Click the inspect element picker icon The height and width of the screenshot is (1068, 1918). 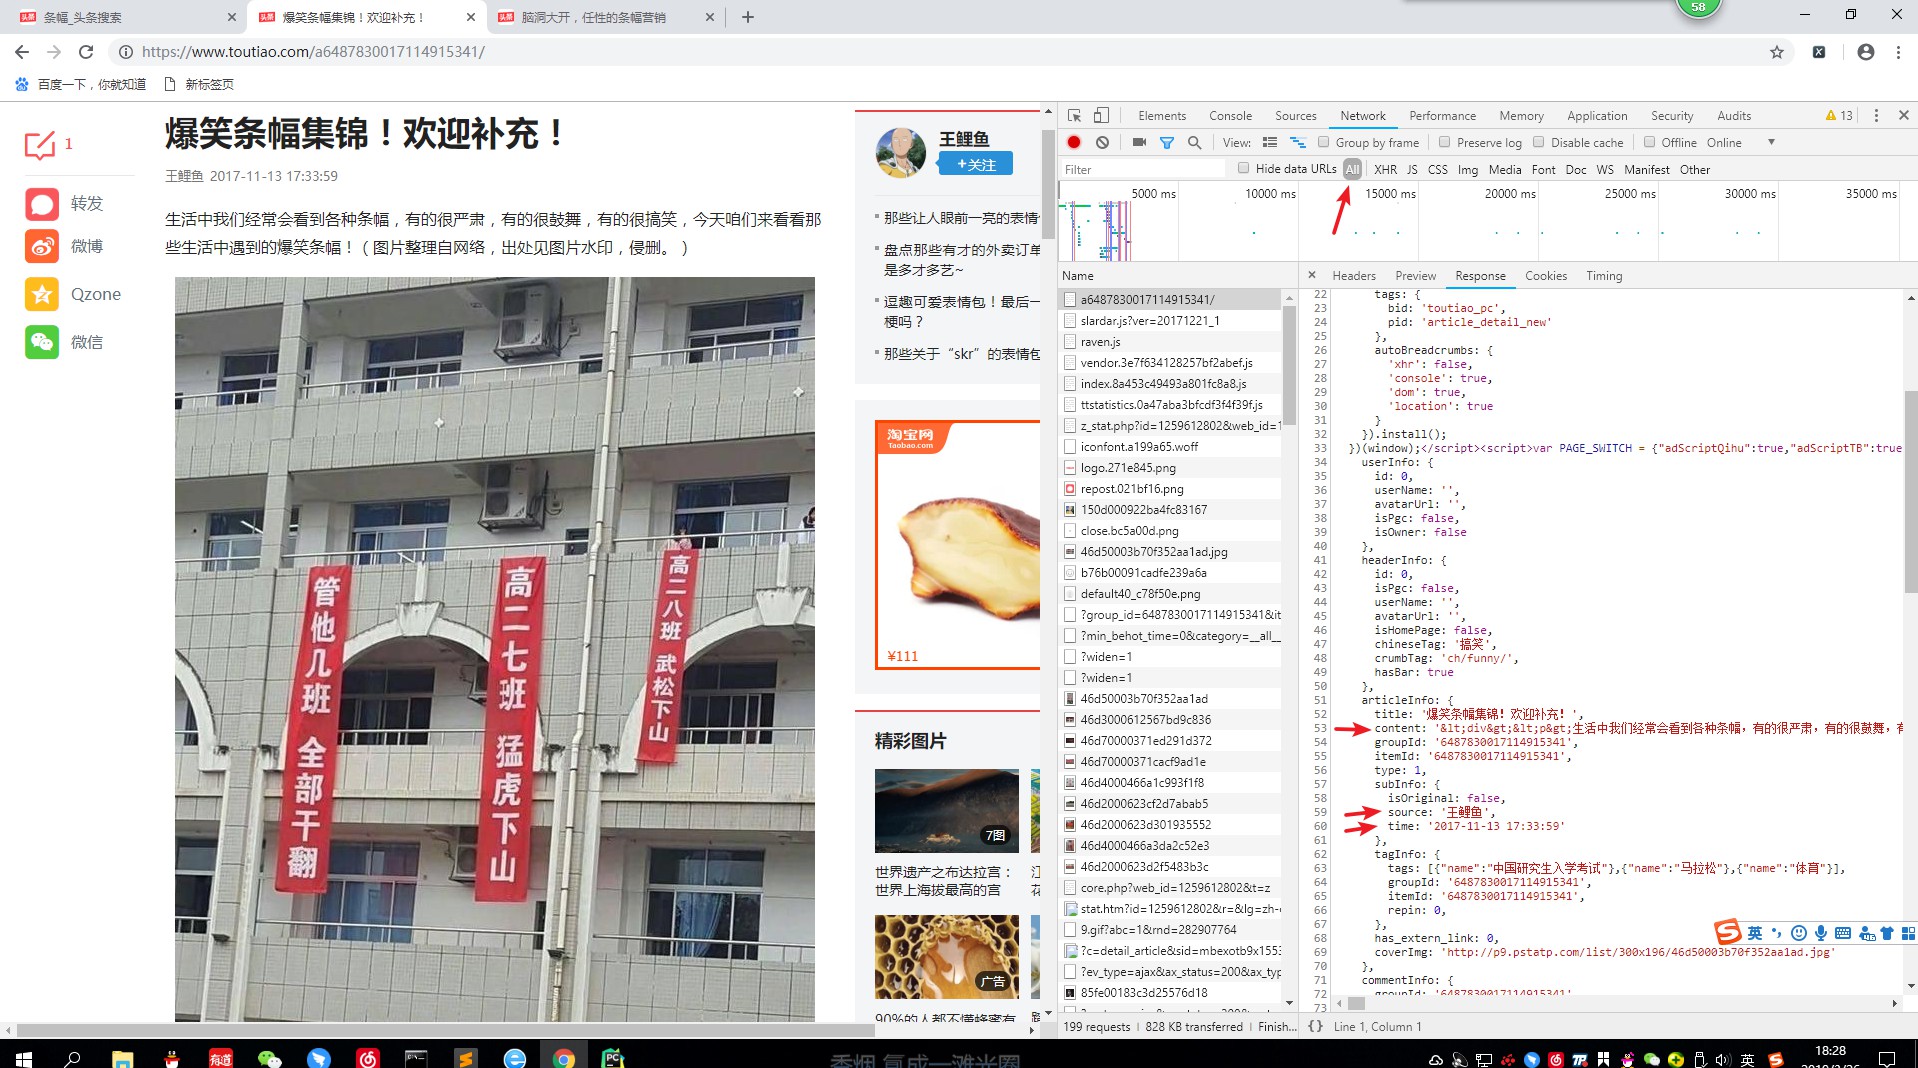pyautogui.click(x=1074, y=116)
